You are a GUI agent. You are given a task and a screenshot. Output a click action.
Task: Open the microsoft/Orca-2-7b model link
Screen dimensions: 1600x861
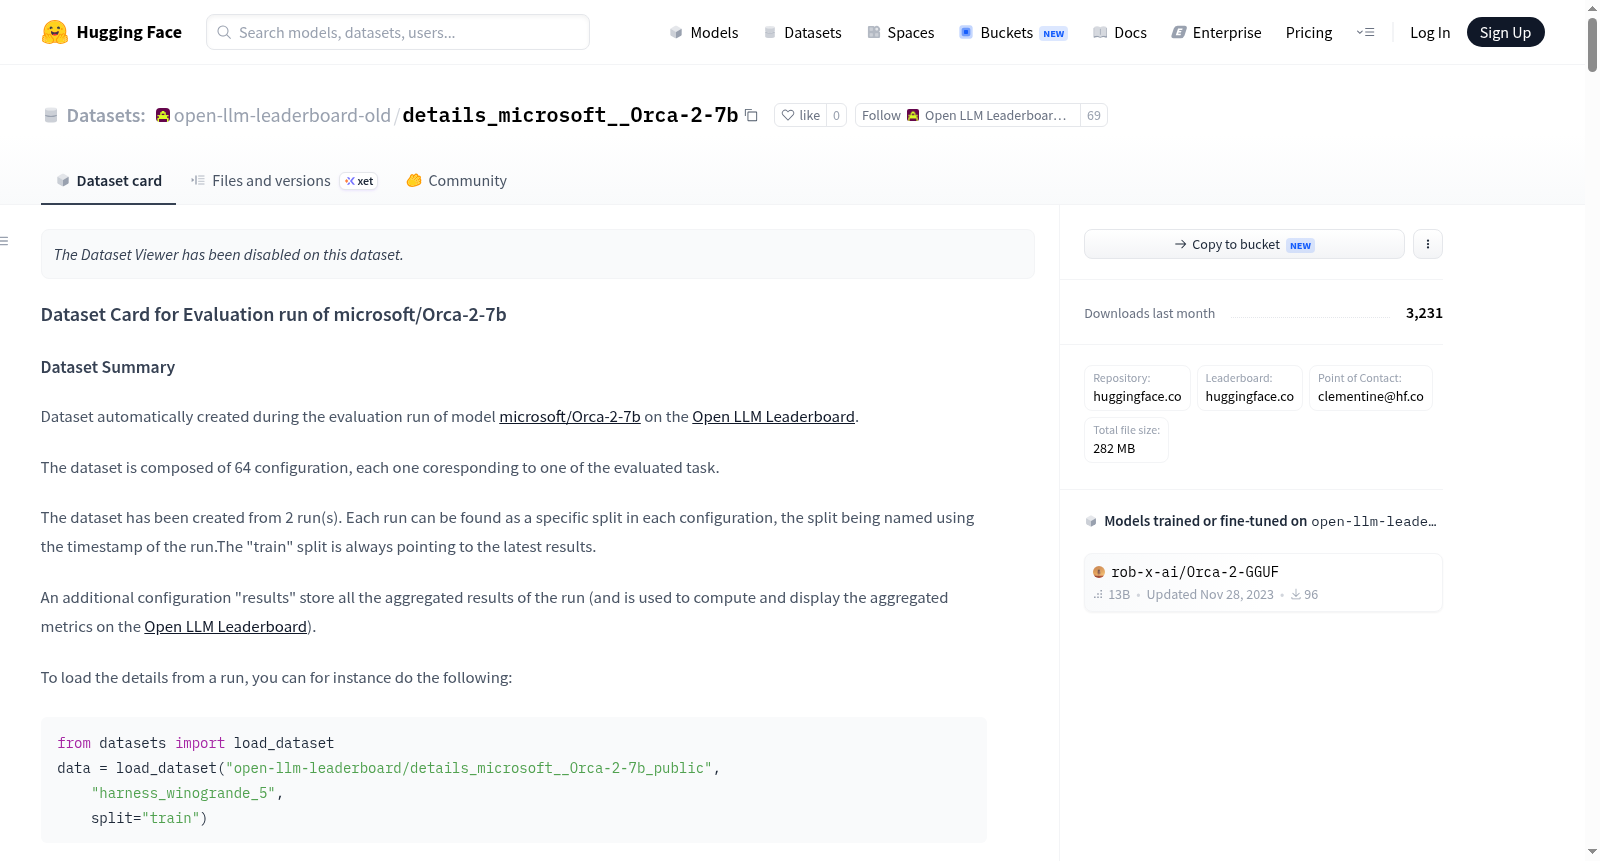click(x=570, y=417)
